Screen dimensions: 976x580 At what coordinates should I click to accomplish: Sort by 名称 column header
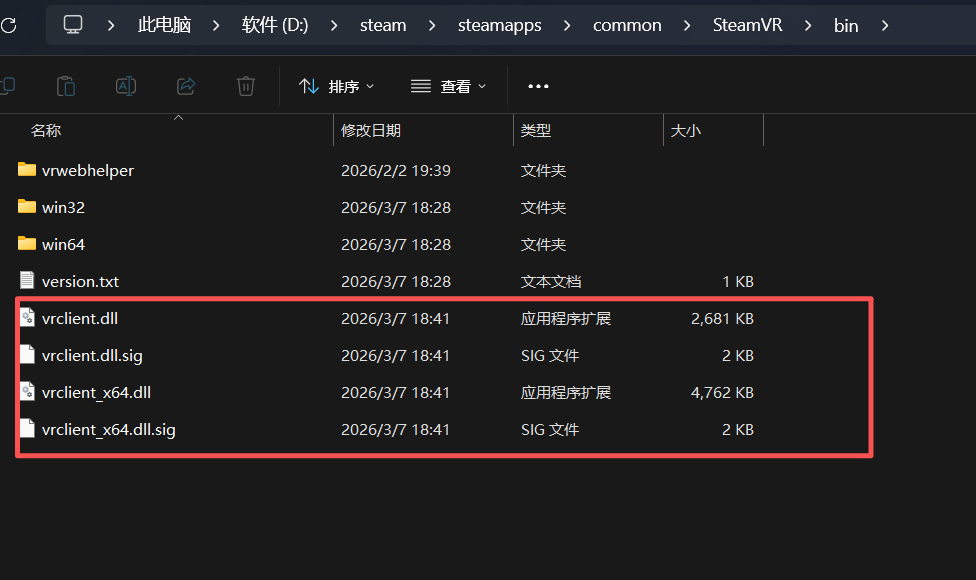coord(46,131)
